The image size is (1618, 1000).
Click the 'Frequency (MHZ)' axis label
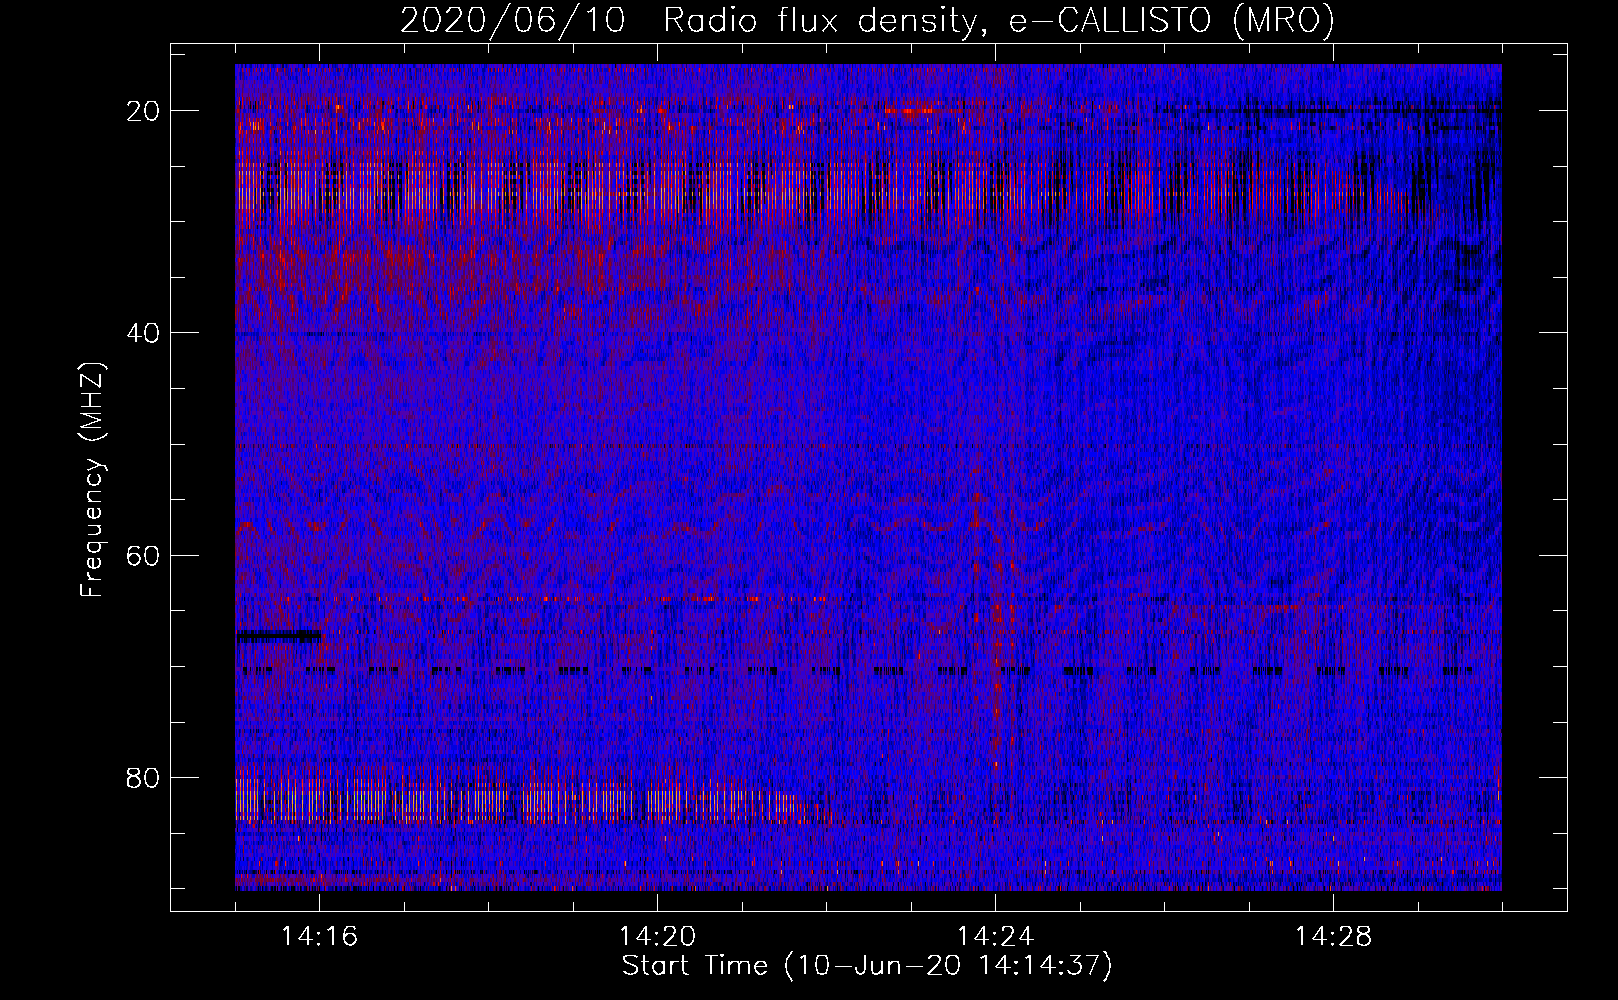[92, 480]
